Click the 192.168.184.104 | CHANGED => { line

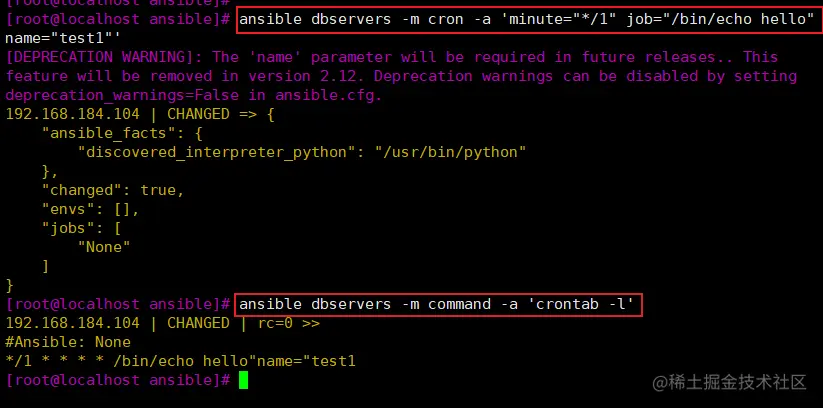pos(140,114)
